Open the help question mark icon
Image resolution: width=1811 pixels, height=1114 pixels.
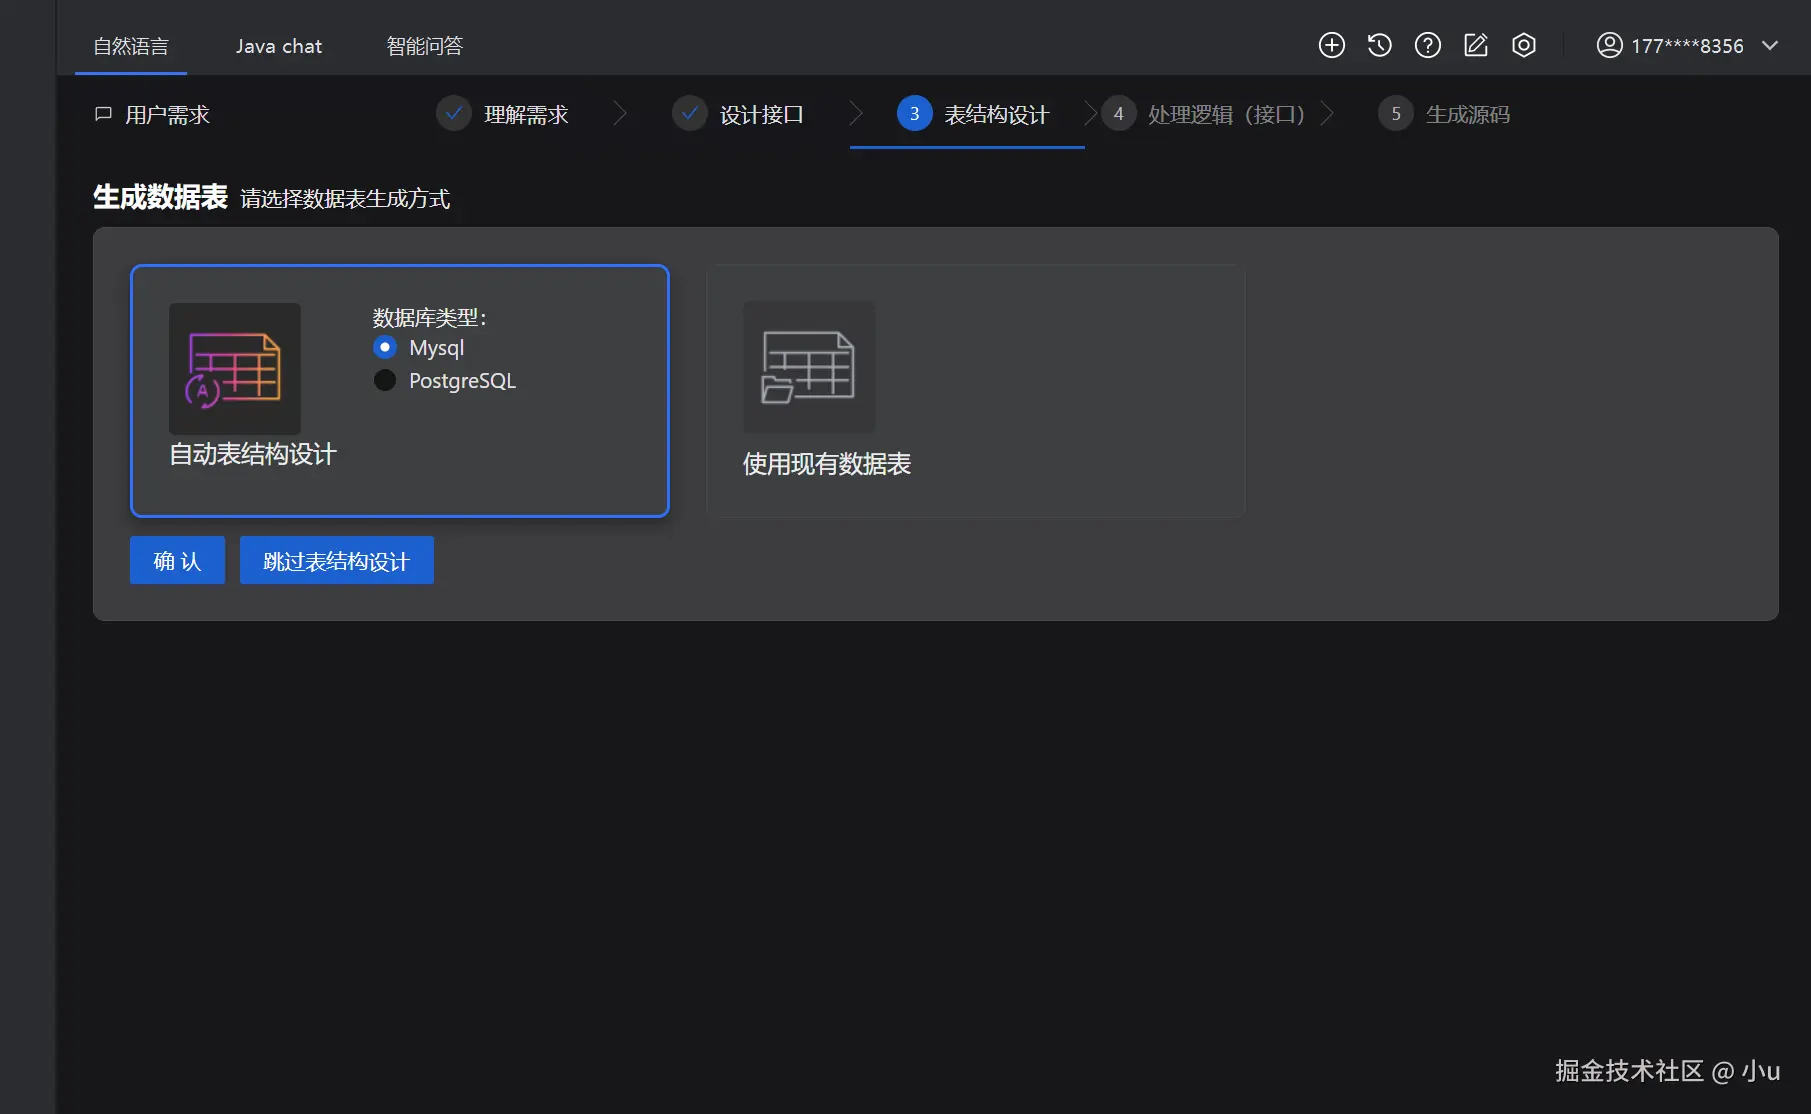click(x=1427, y=45)
